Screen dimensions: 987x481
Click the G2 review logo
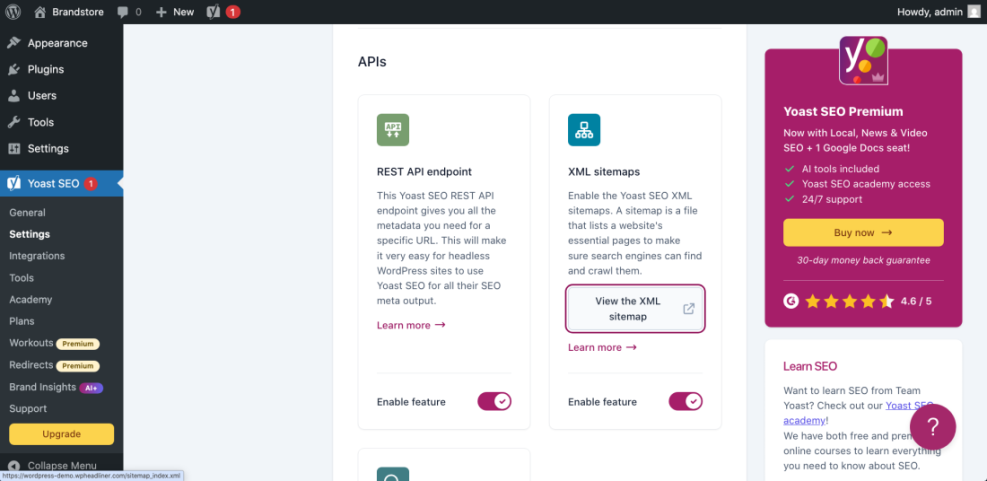(x=791, y=301)
